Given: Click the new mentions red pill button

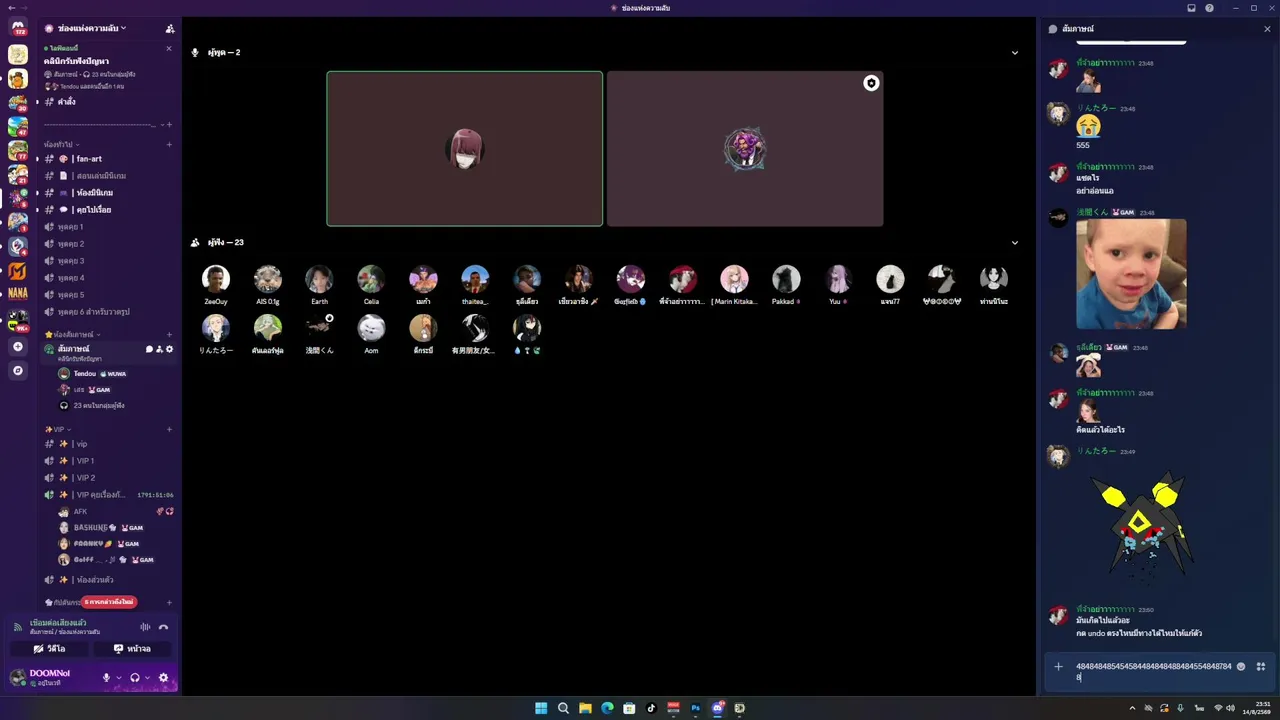Looking at the screenshot, I should click(x=109, y=602).
